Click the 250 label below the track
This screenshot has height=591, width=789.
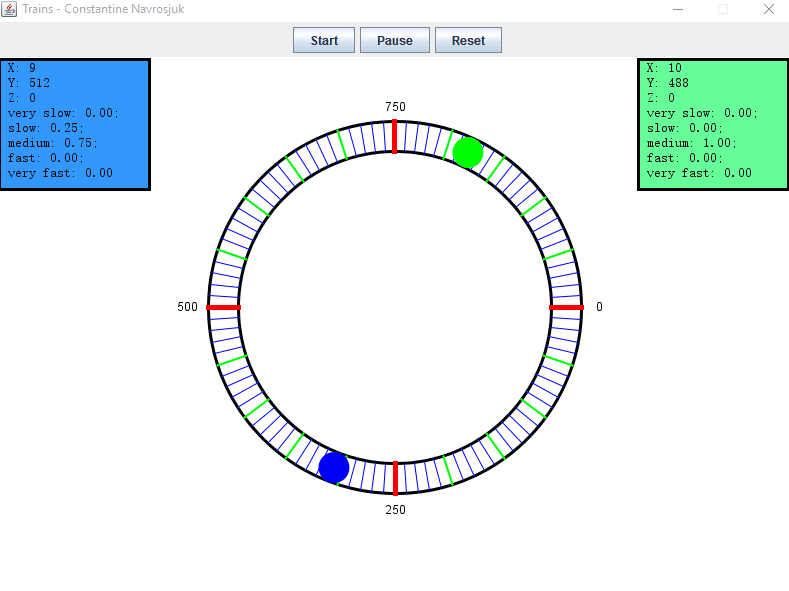coord(395,510)
